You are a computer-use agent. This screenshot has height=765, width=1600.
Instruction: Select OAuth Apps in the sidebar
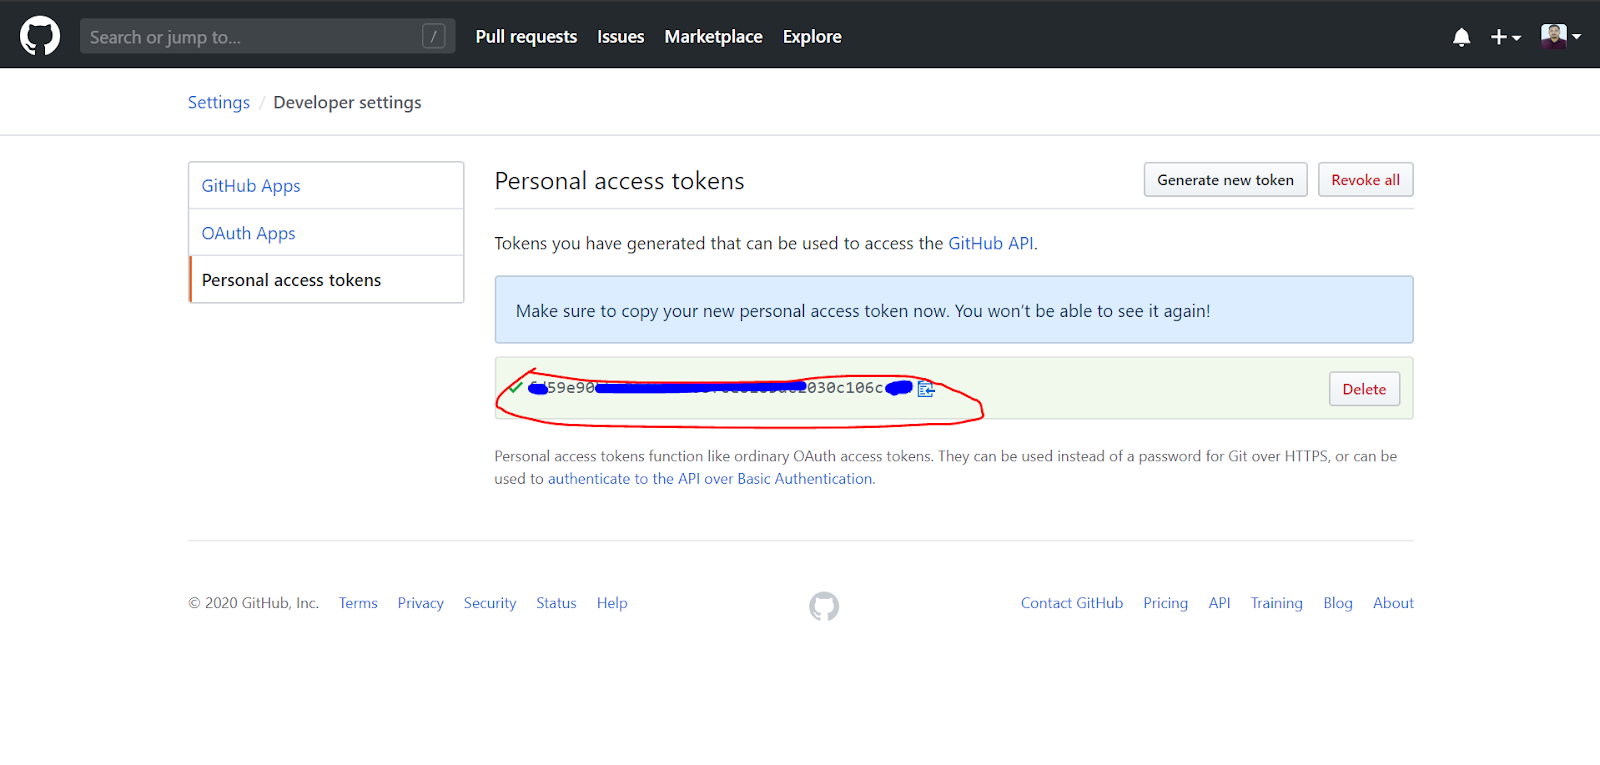(x=326, y=232)
